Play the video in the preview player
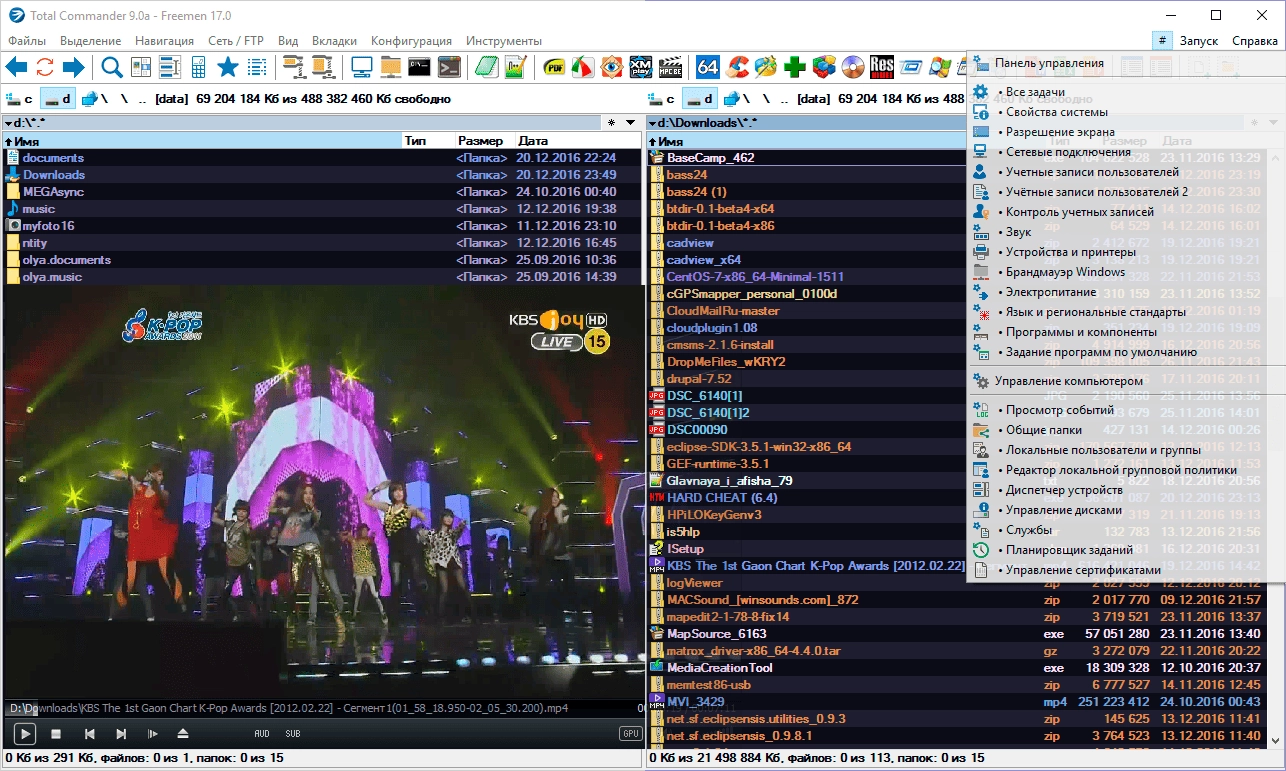Image resolution: width=1286 pixels, height=771 pixels. 25,734
